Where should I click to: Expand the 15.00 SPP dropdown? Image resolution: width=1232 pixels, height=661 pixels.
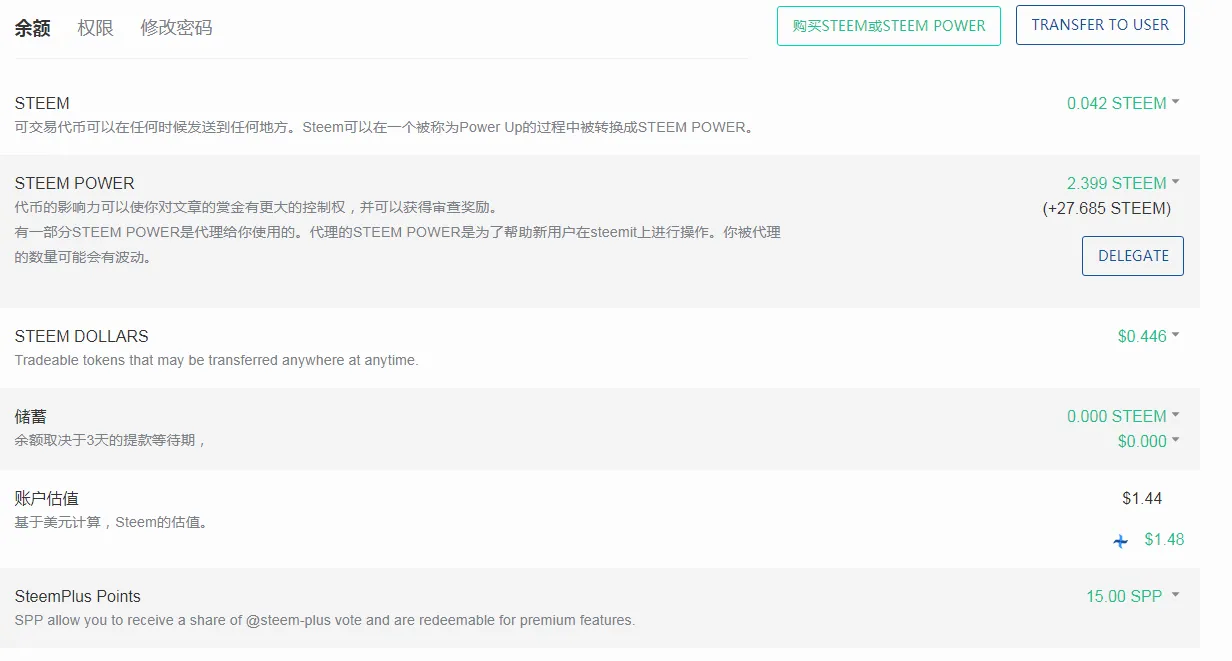point(1132,596)
